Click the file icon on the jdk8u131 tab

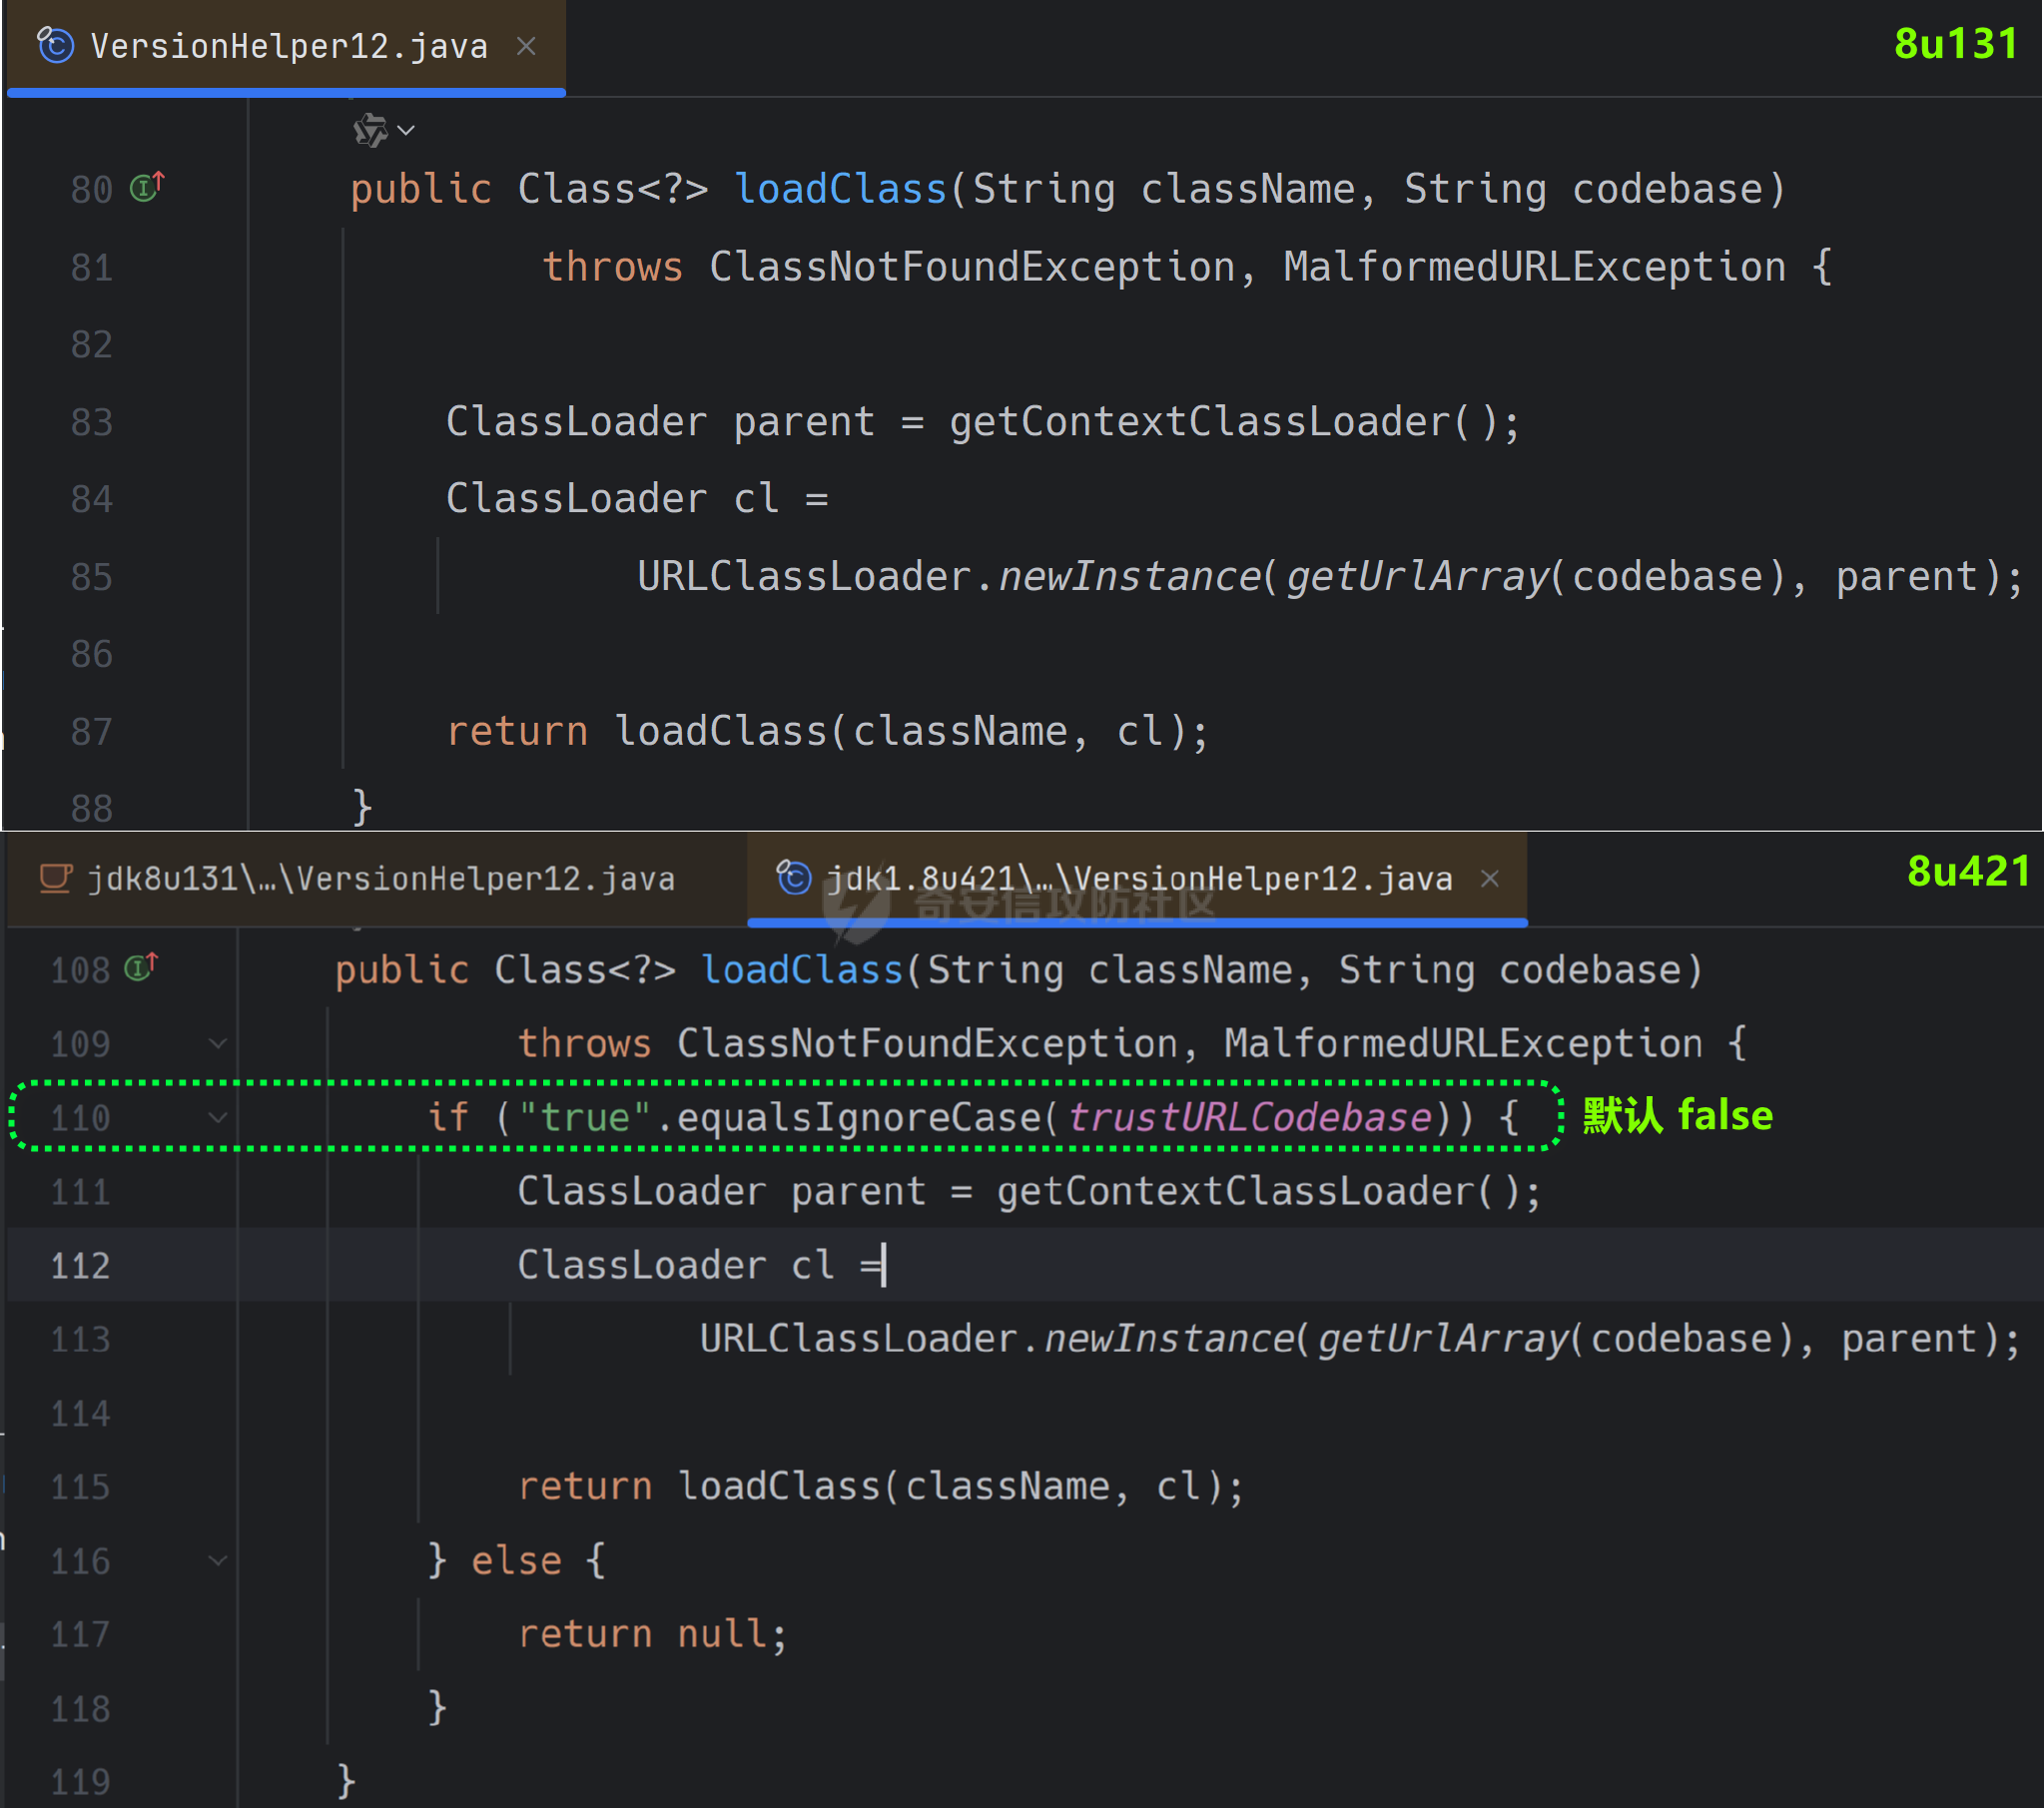coord(55,878)
